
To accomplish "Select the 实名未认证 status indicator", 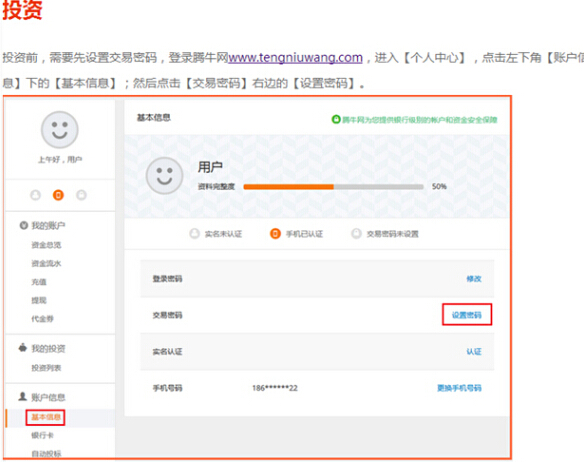I will point(216,234).
